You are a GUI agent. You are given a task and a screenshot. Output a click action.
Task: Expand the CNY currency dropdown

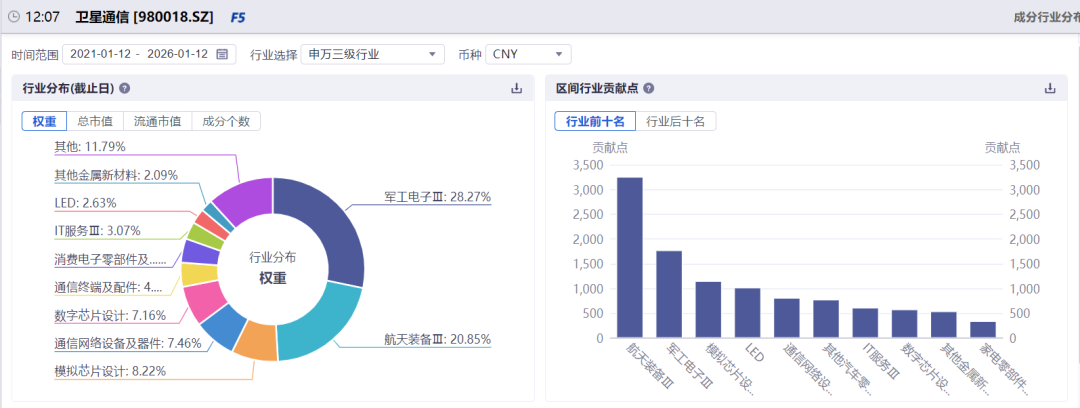tap(527, 54)
